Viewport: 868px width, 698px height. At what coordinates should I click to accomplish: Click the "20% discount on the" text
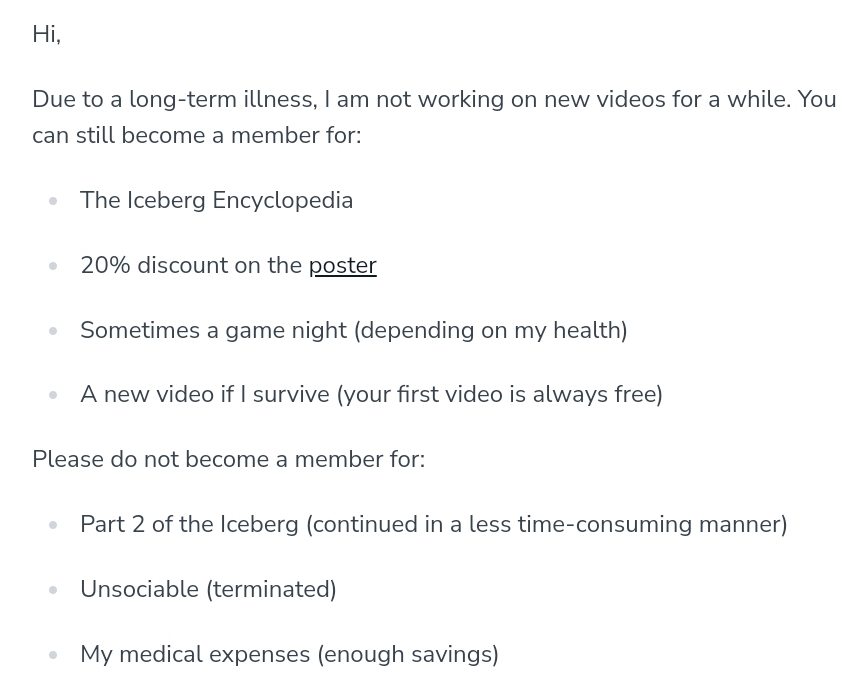click(190, 265)
